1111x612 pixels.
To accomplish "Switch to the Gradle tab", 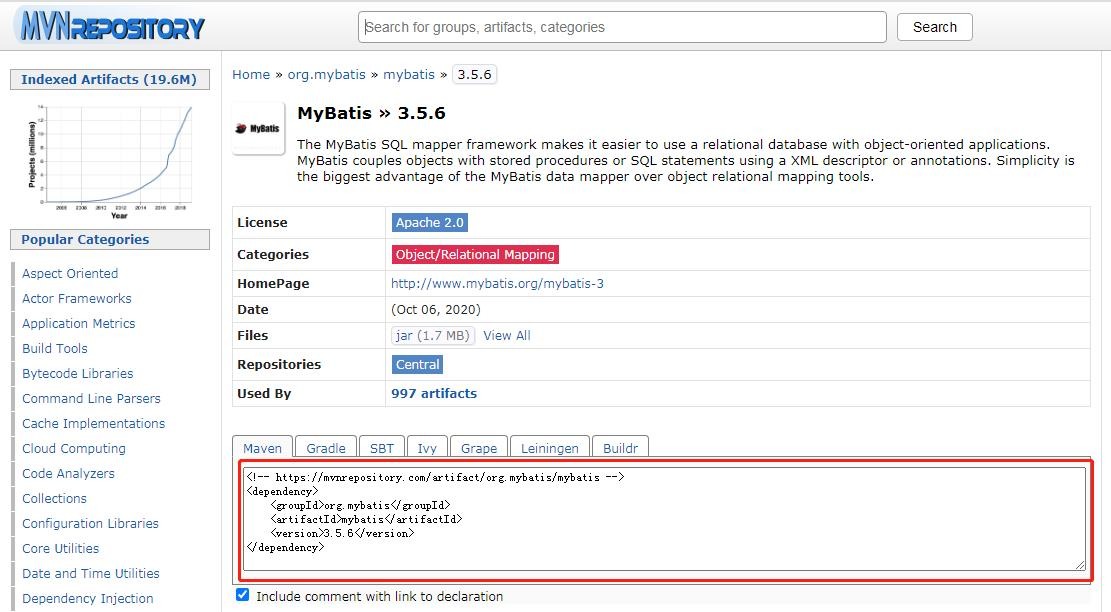I will tap(326, 448).
